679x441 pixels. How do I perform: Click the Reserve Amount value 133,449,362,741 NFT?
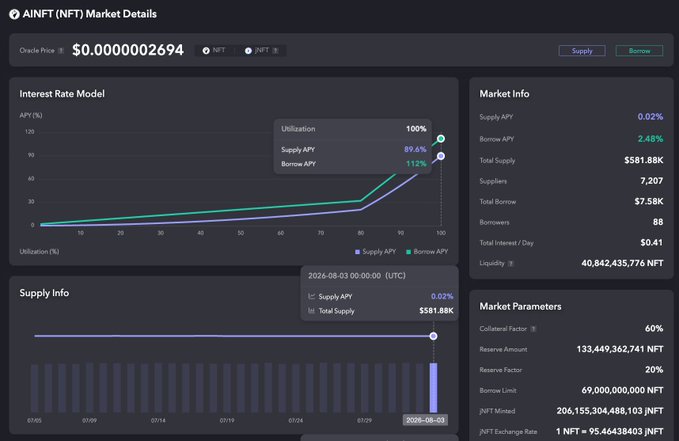pos(620,349)
